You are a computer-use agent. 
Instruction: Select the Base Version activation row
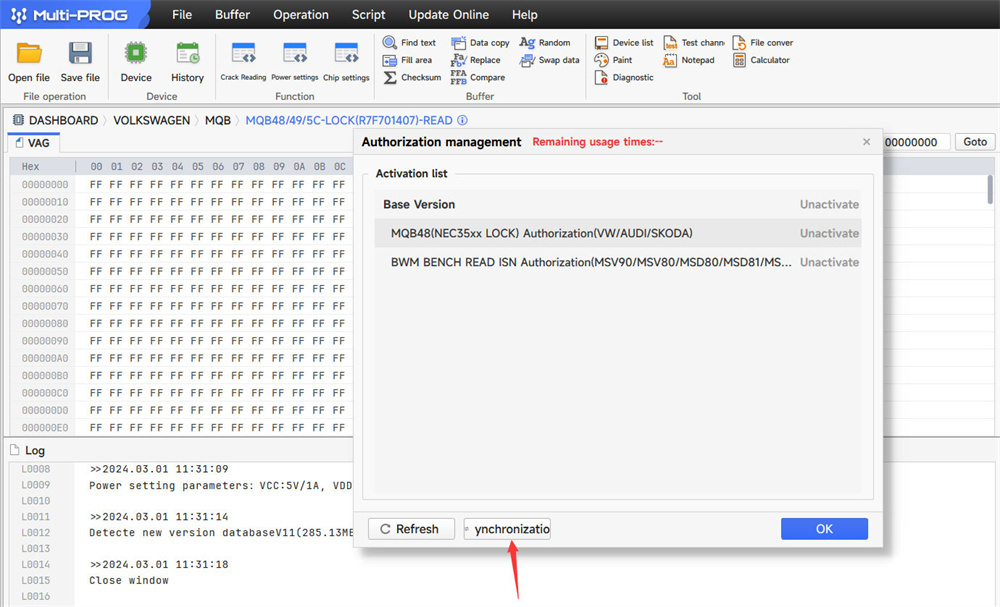[617, 204]
